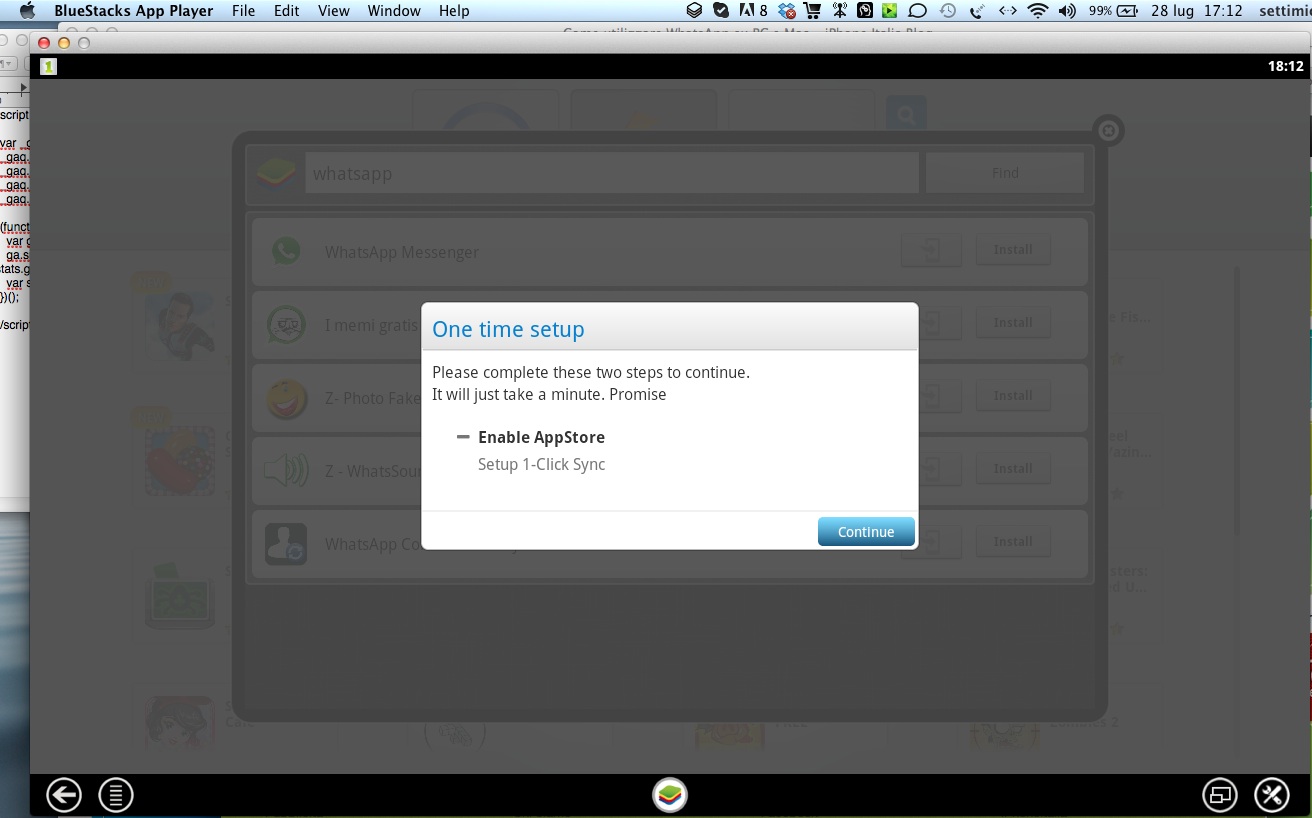Click the 18:12 Android clock
The width and height of the screenshot is (1312, 818).
[x=1285, y=67]
